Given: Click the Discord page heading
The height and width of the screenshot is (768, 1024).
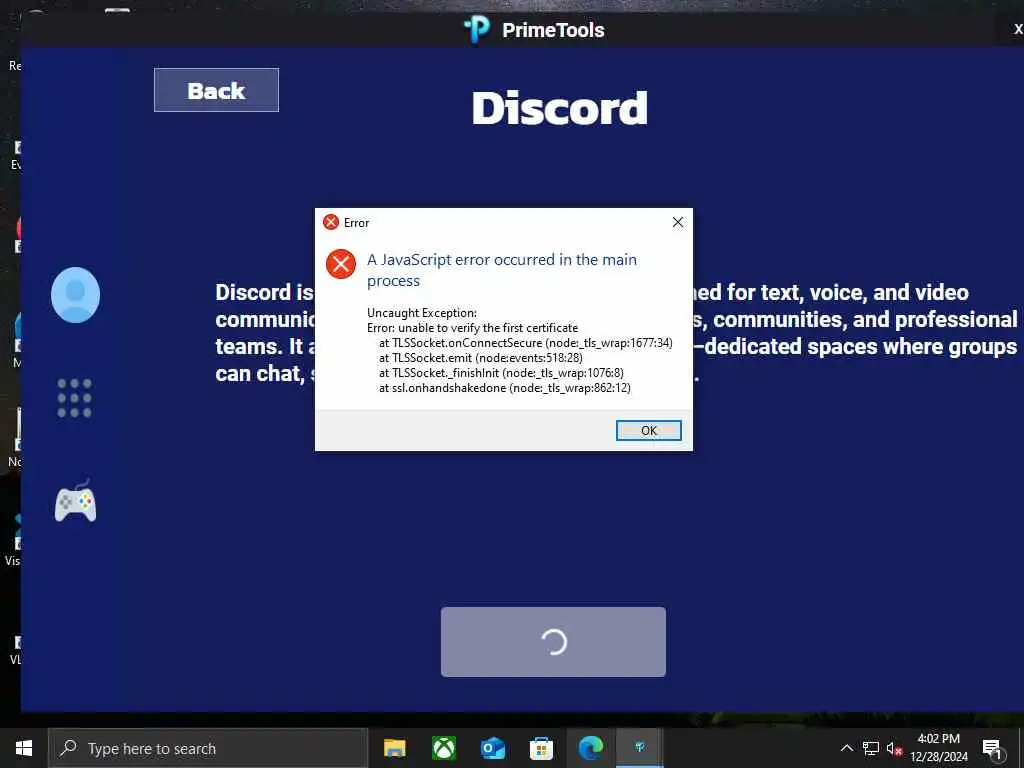Looking at the screenshot, I should click(560, 108).
